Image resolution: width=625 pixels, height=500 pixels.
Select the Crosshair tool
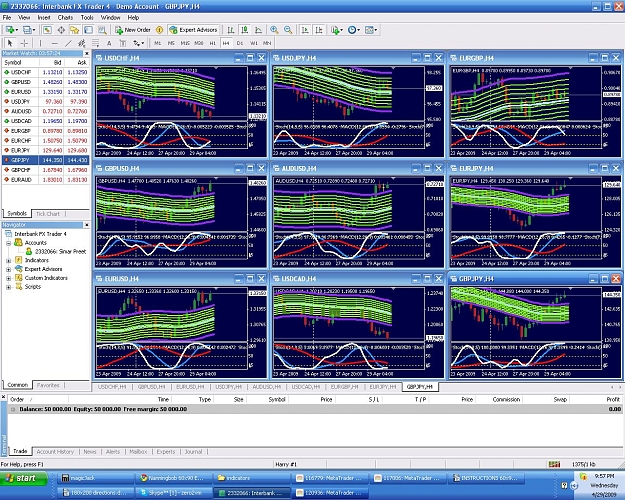point(24,43)
